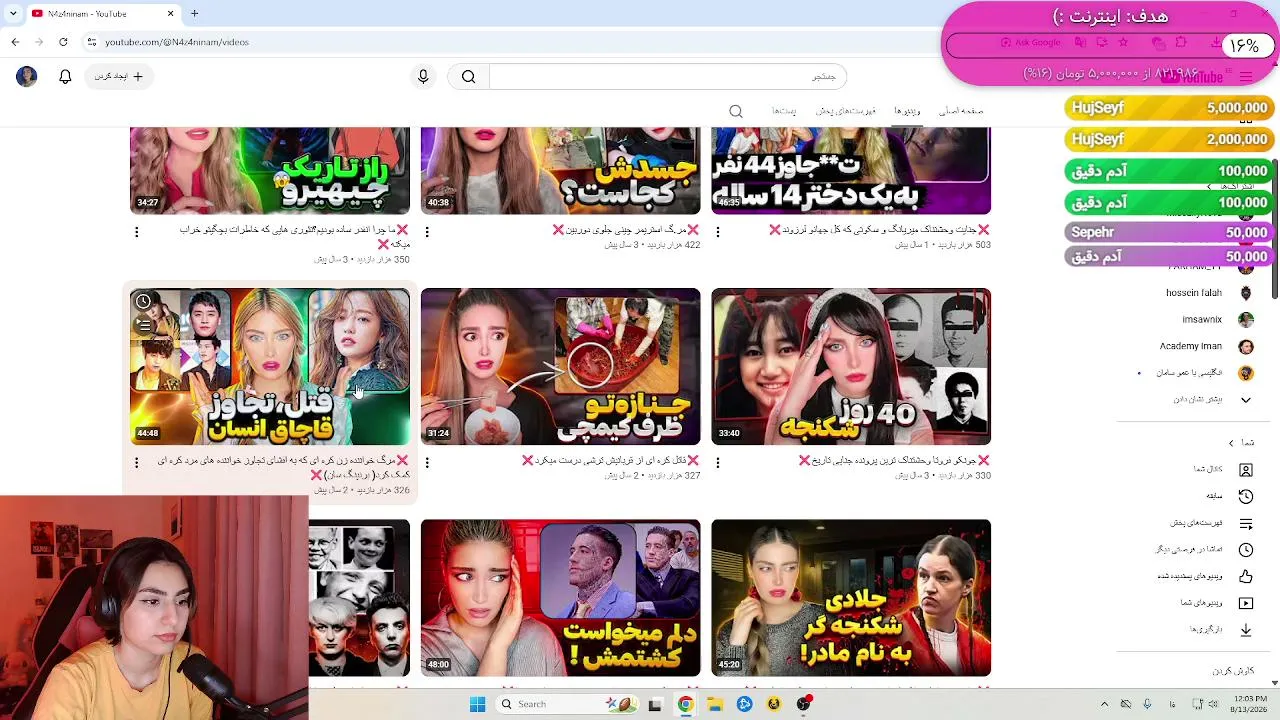
Task: Click the Create (ایجاد کردن) button
Action: click(x=119, y=77)
